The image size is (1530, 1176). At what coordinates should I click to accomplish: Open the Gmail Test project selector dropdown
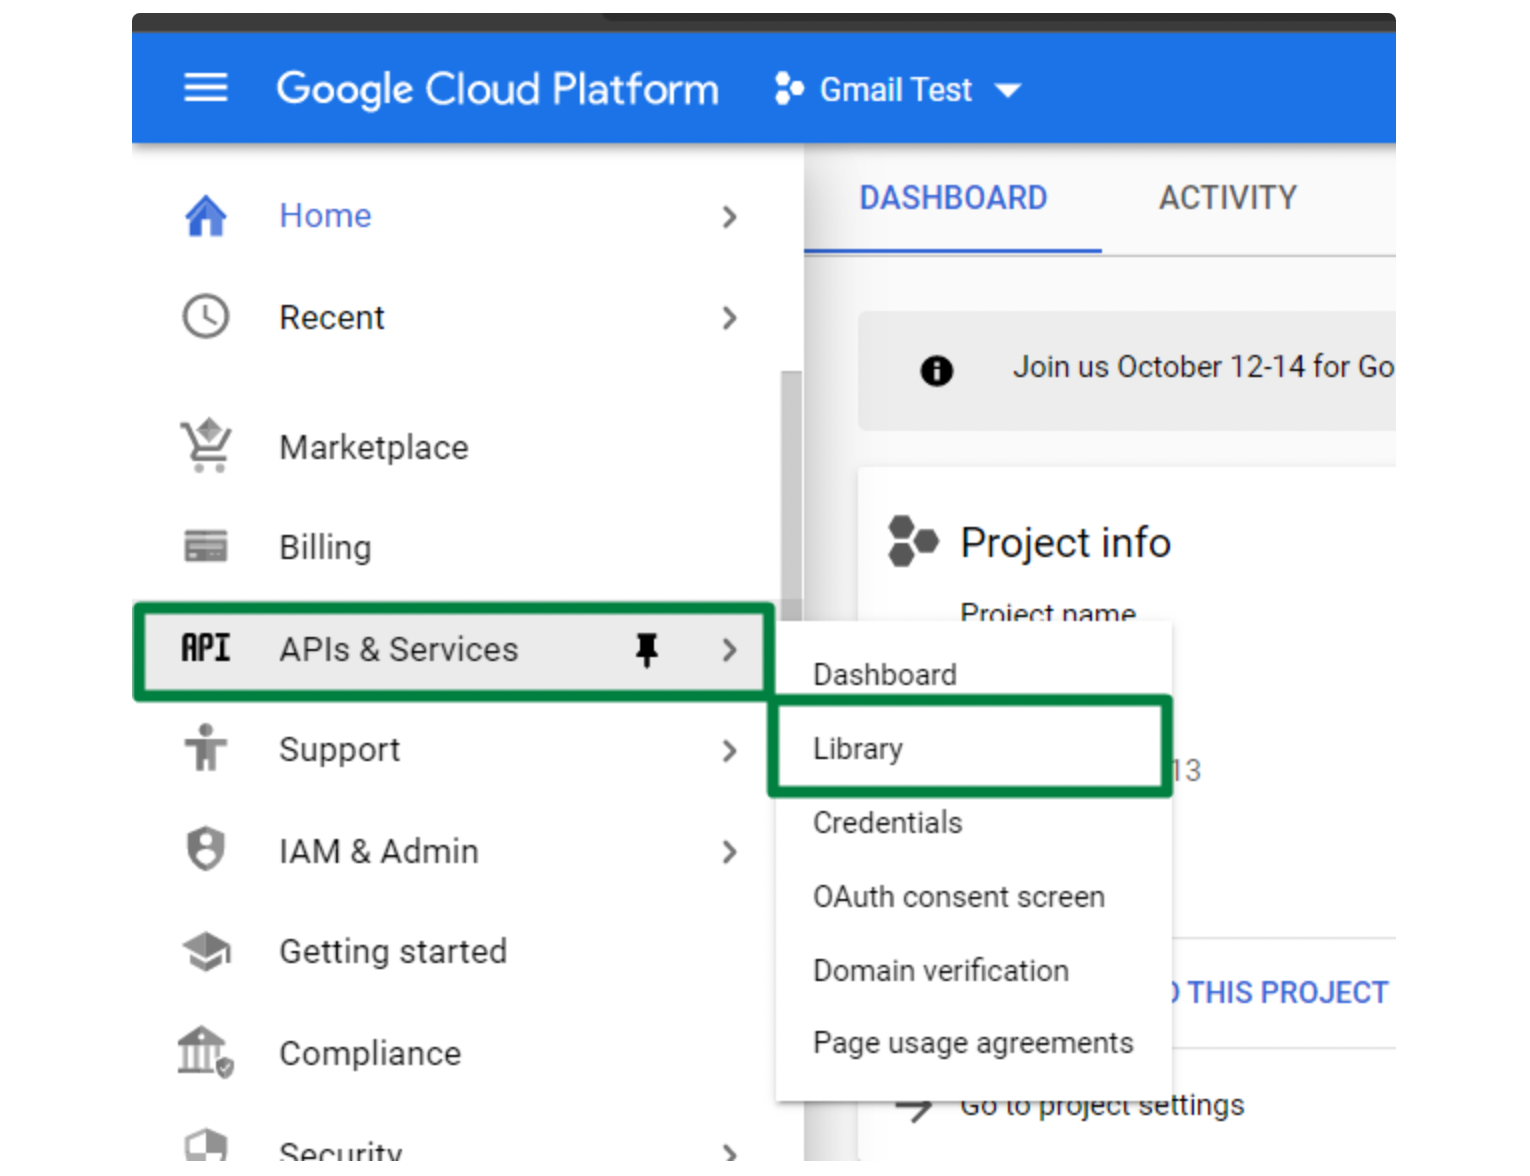(899, 90)
